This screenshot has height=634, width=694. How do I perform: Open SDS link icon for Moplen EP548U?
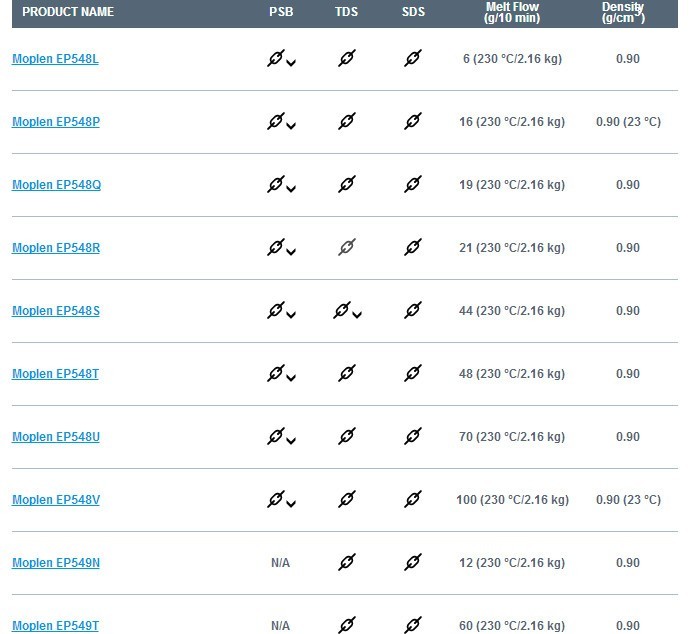click(x=413, y=436)
